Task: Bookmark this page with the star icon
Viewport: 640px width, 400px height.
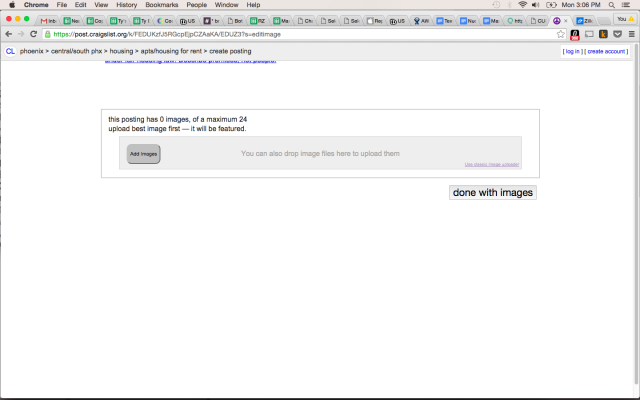Action: click(x=561, y=34)
